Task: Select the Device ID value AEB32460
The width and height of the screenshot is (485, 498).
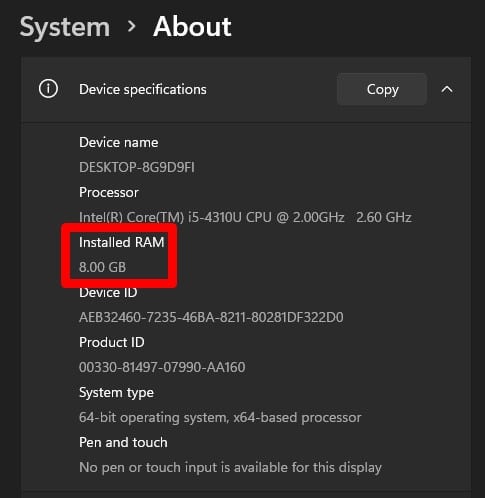Action: click(x=211, y=317)
